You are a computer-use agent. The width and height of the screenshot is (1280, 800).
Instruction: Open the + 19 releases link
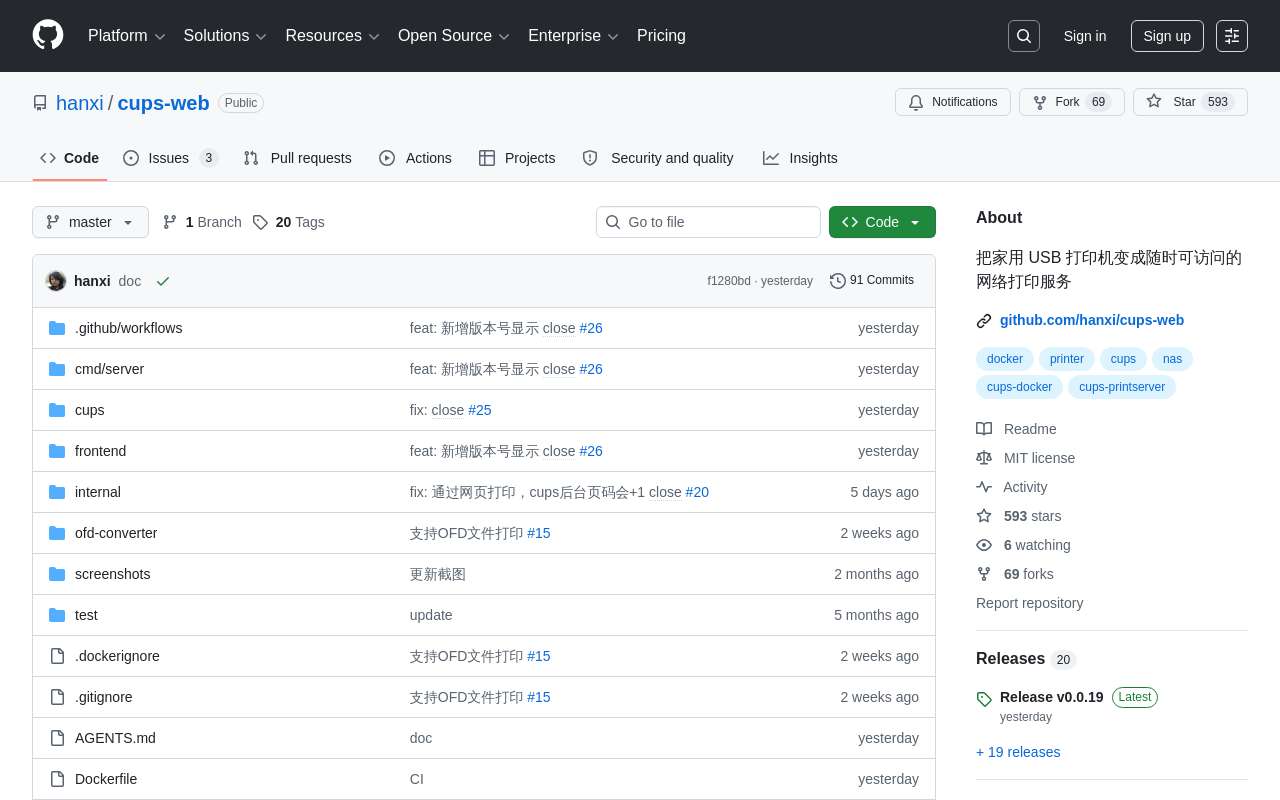1018,752
